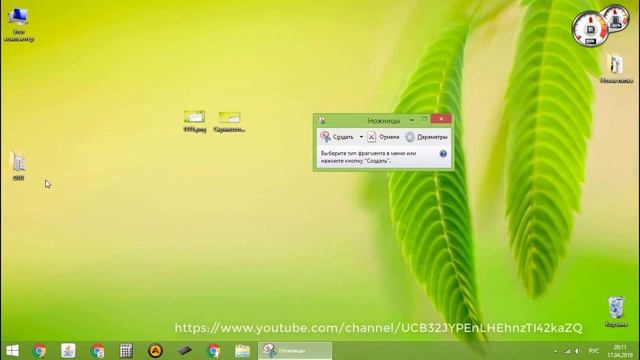Select the Ножницы taskbar button

pyautogui.click(x=295, y=351)
